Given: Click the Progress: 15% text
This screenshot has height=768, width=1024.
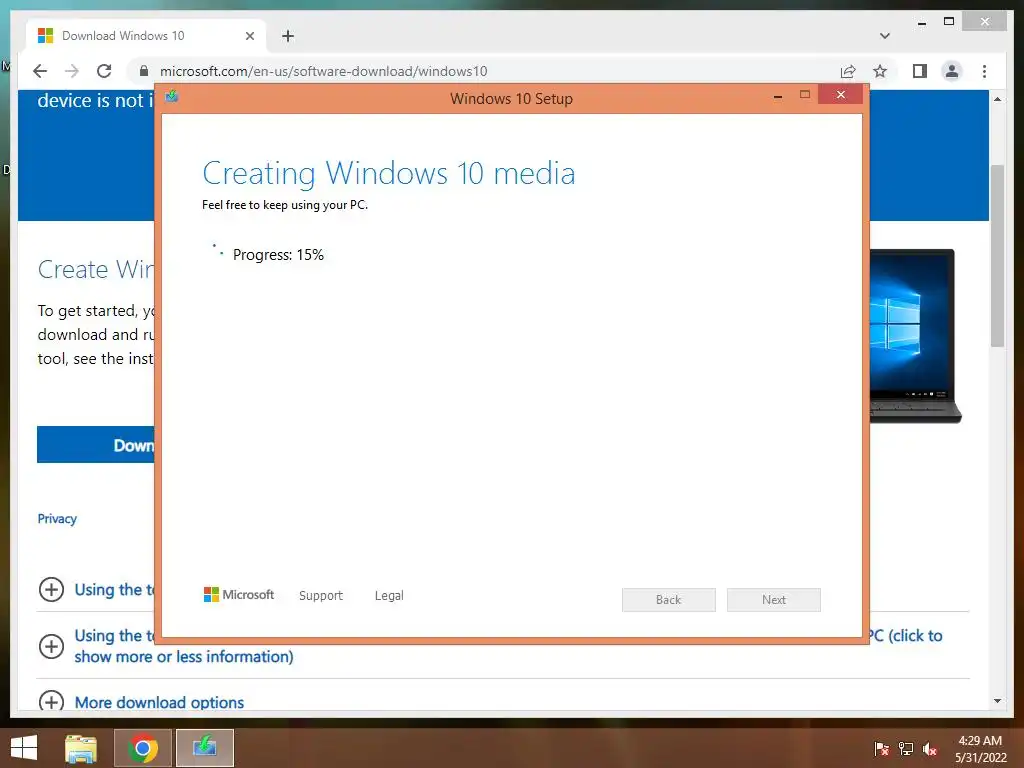Looking at the screenshot, I should [278, 255].
